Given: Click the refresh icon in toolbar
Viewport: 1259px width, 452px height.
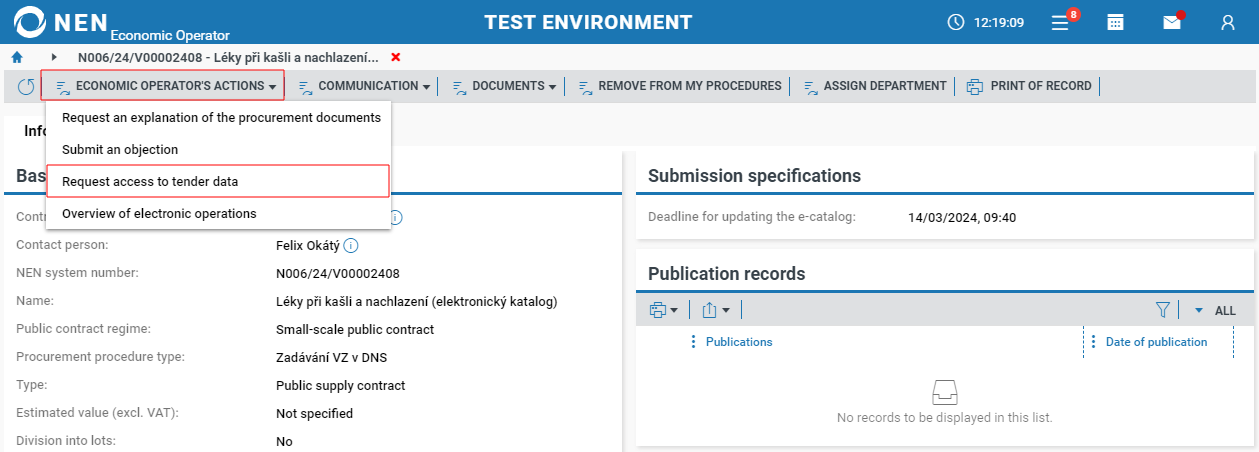Looking at the screenshot, I should pyautogui.click(x=26, y=87).
